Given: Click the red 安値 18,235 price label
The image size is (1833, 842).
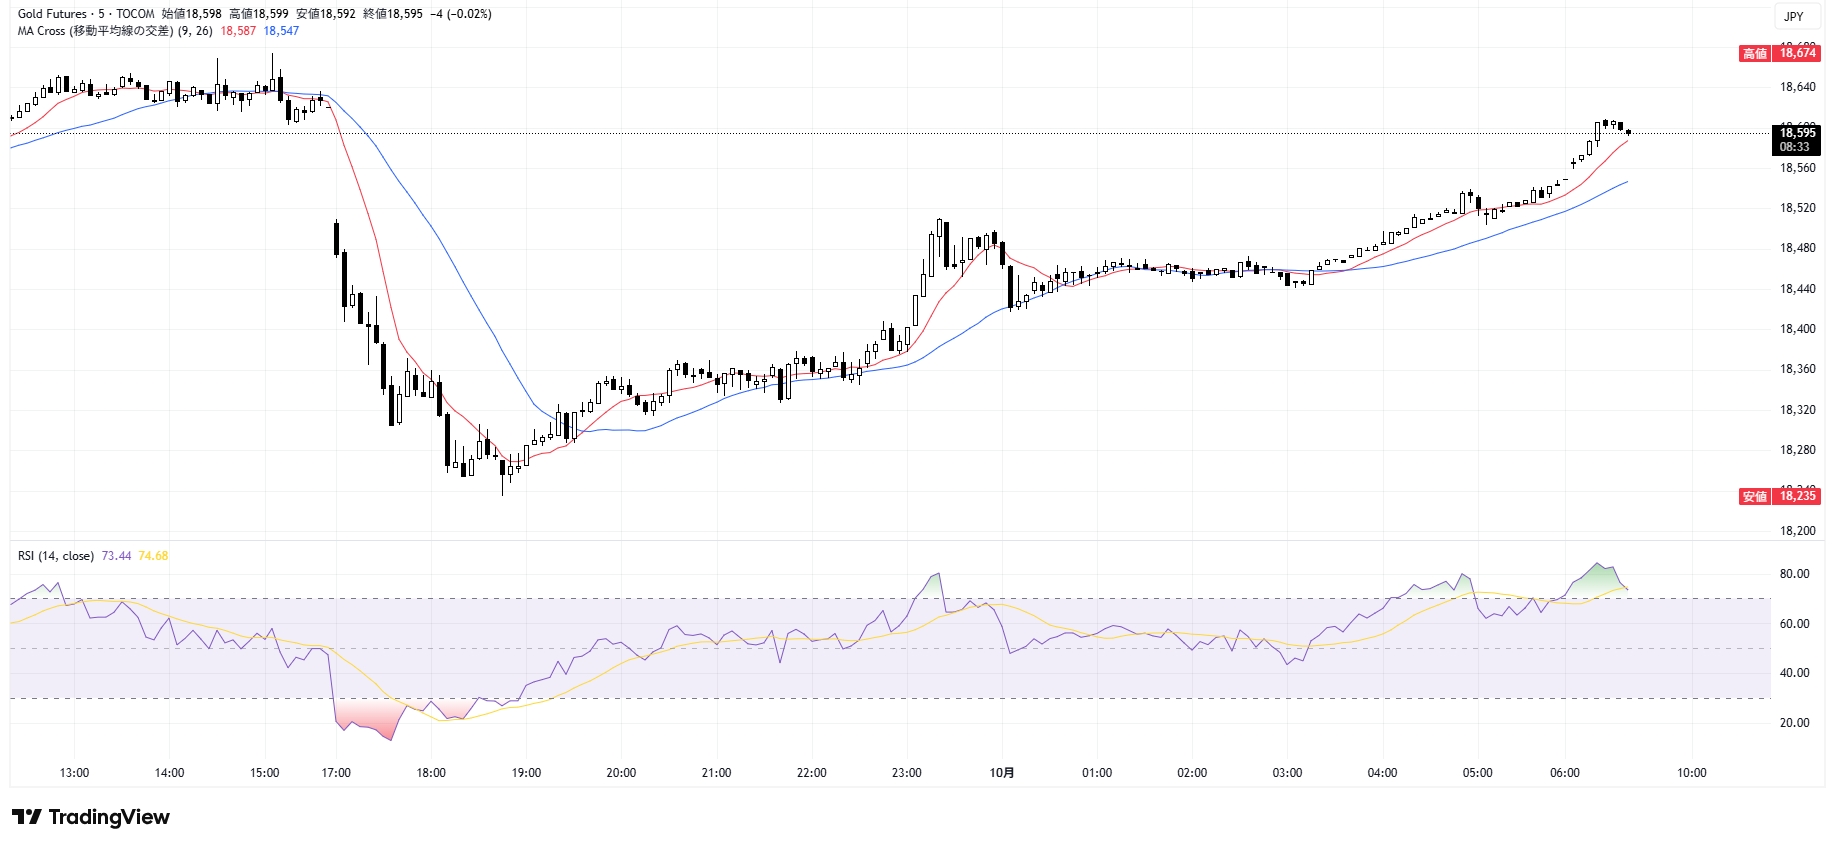Looking at the screenshot, I should pos(1781,496).
